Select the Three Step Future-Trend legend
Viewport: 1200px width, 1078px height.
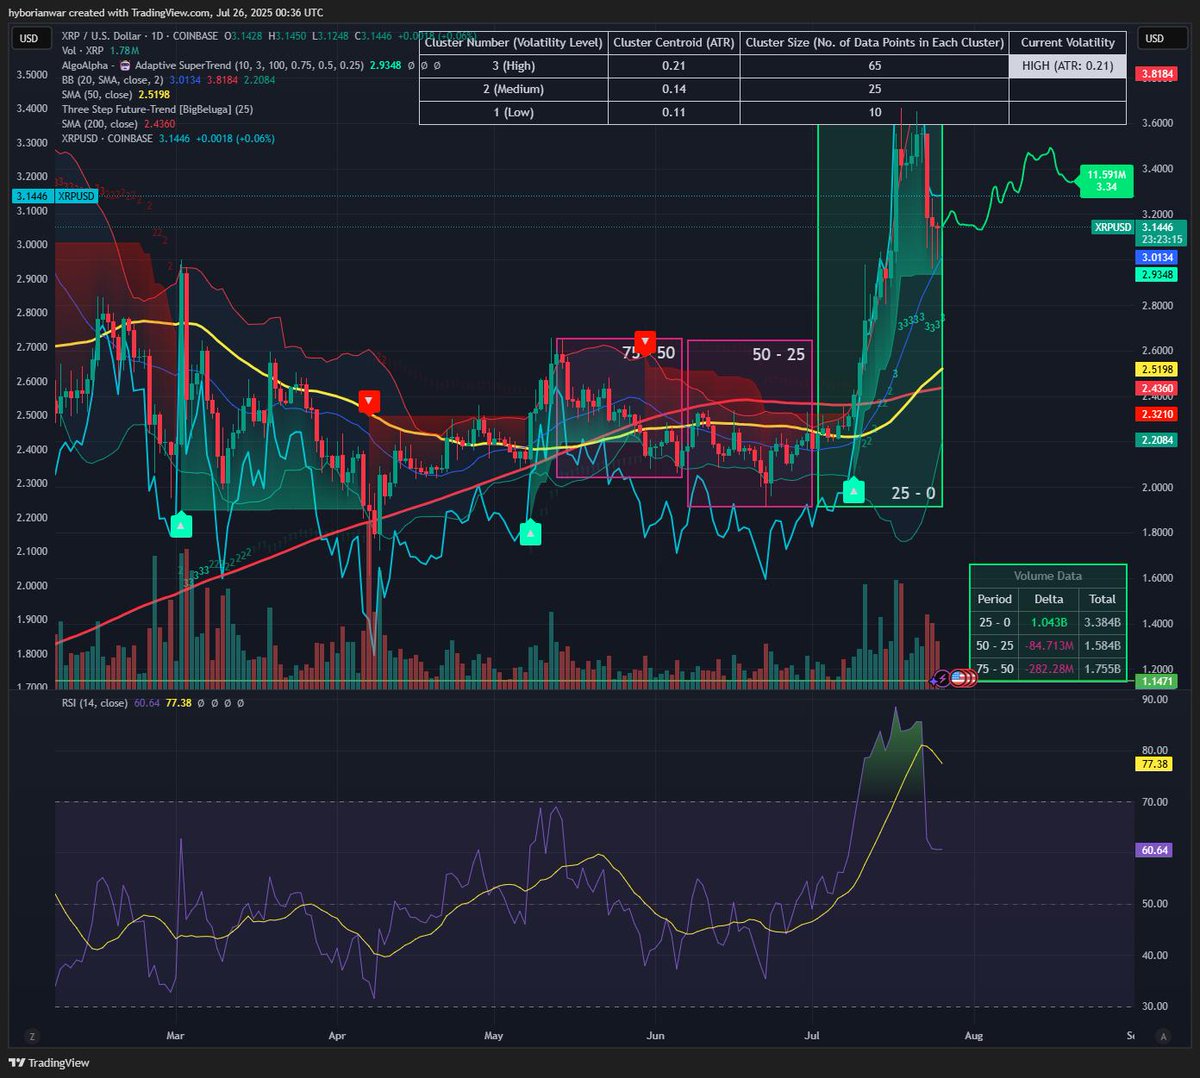[157, 109]
